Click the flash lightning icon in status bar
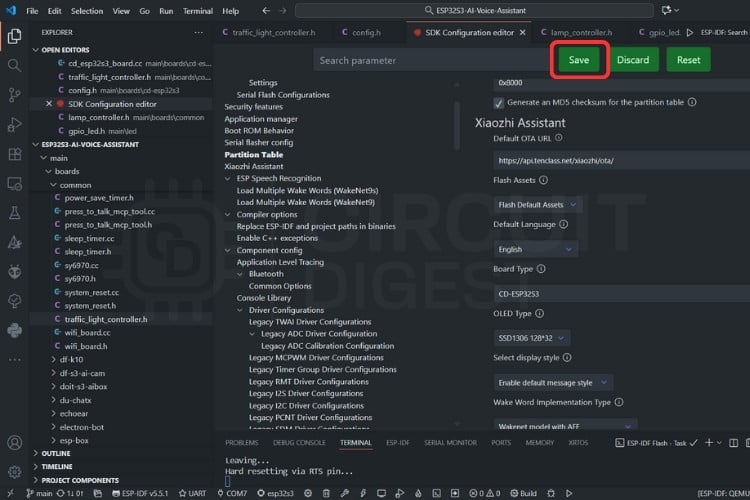This screenshot has height=500, width=750. pyautogui.click(x=363, y=493)
